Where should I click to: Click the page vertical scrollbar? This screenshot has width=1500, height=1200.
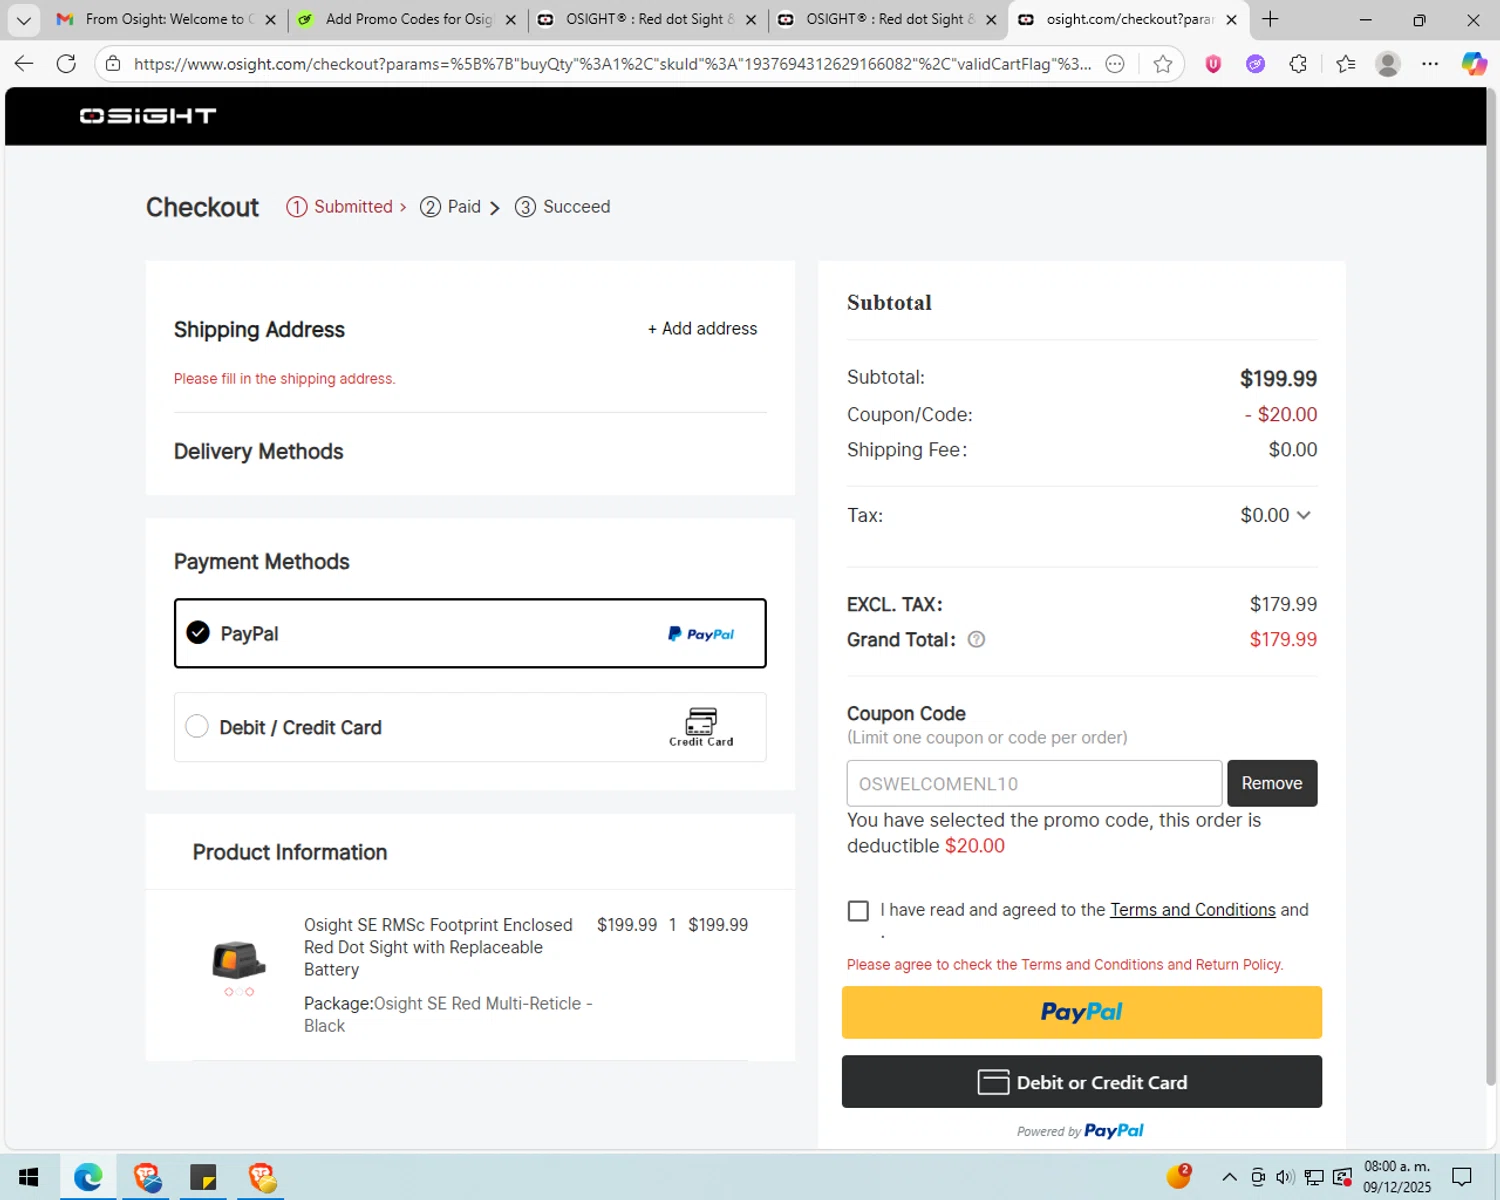coord(1491,587)
